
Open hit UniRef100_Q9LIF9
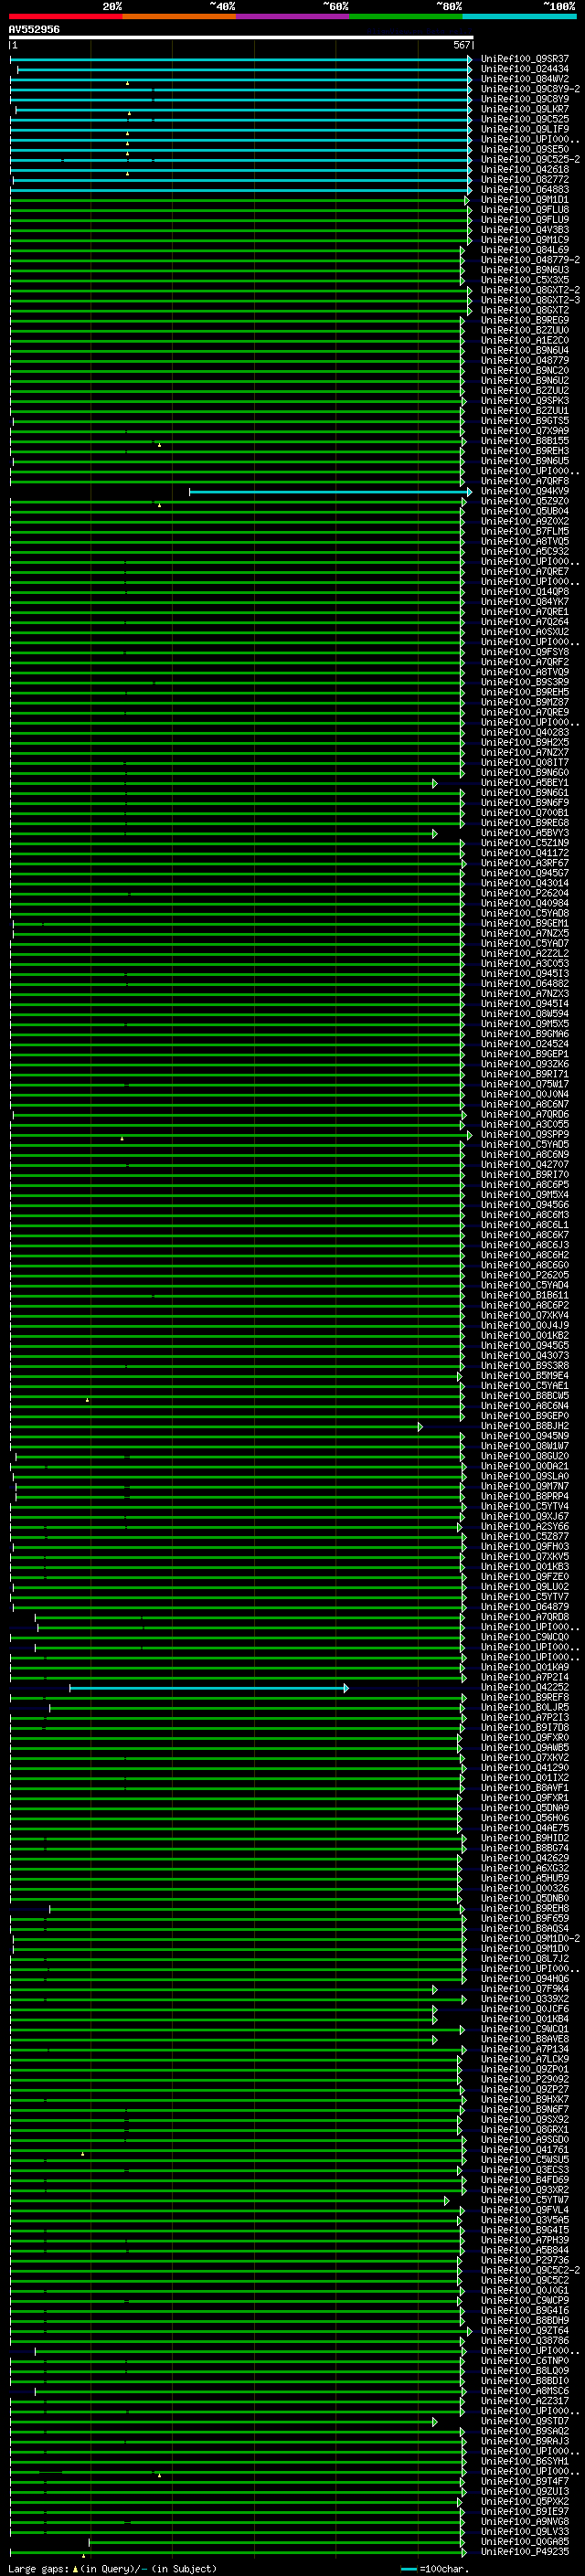click(x=525, y=129)
